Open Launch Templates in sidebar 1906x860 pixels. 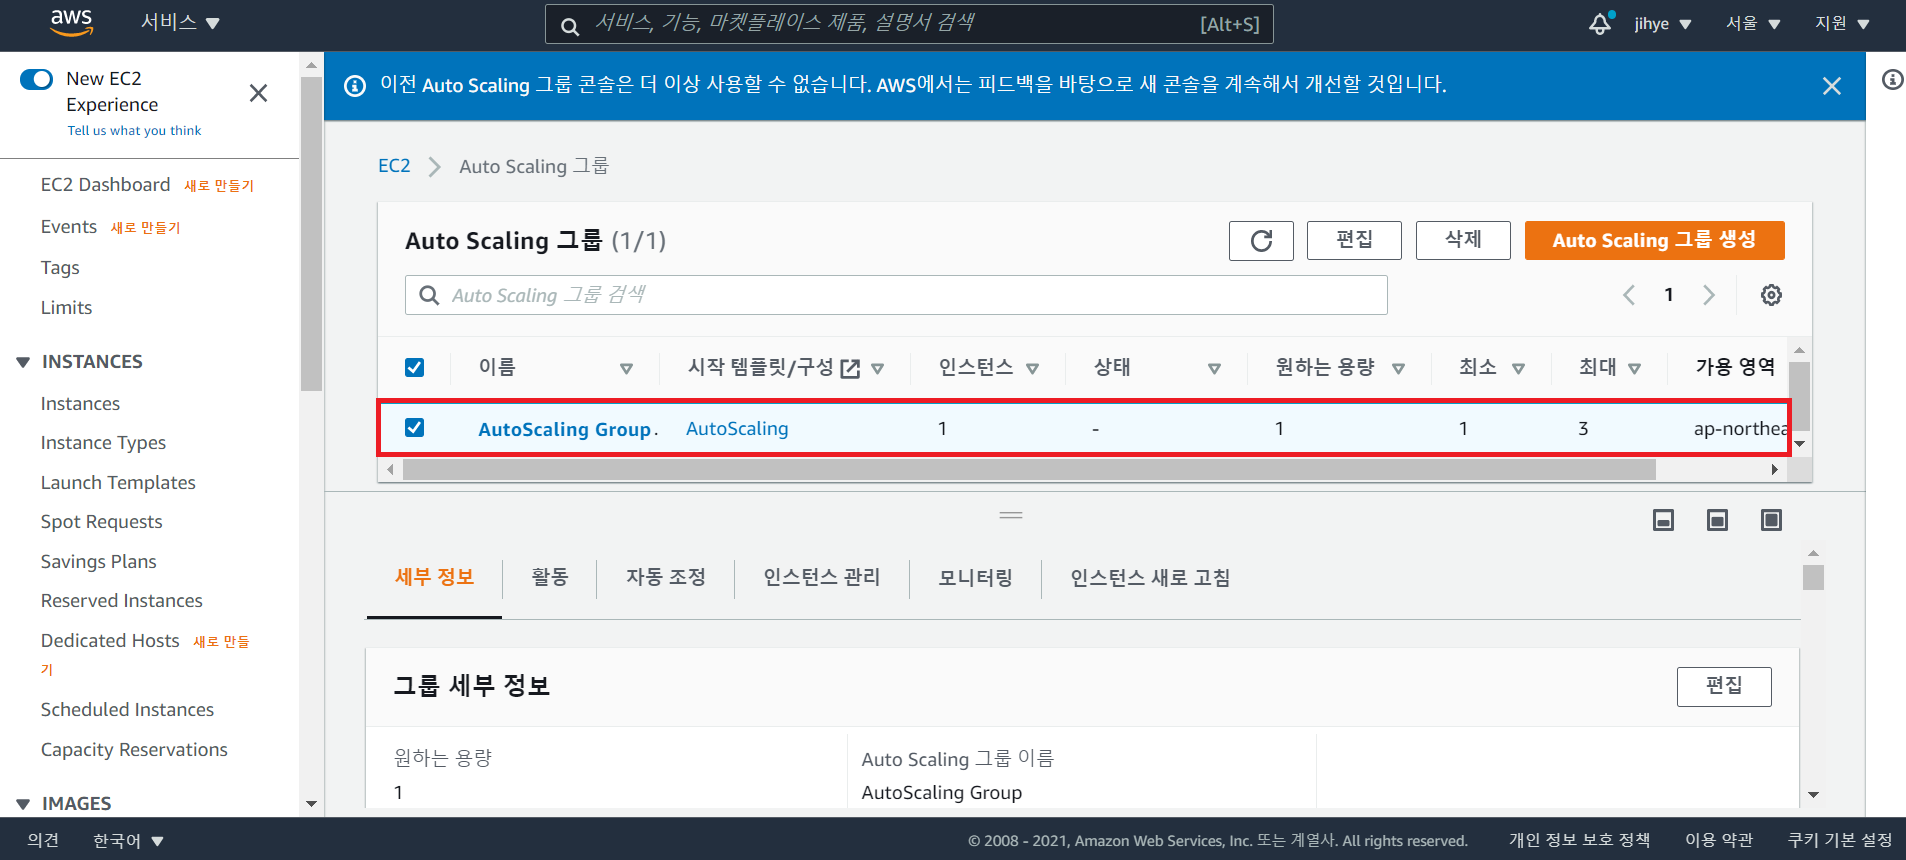pos(118,483)
